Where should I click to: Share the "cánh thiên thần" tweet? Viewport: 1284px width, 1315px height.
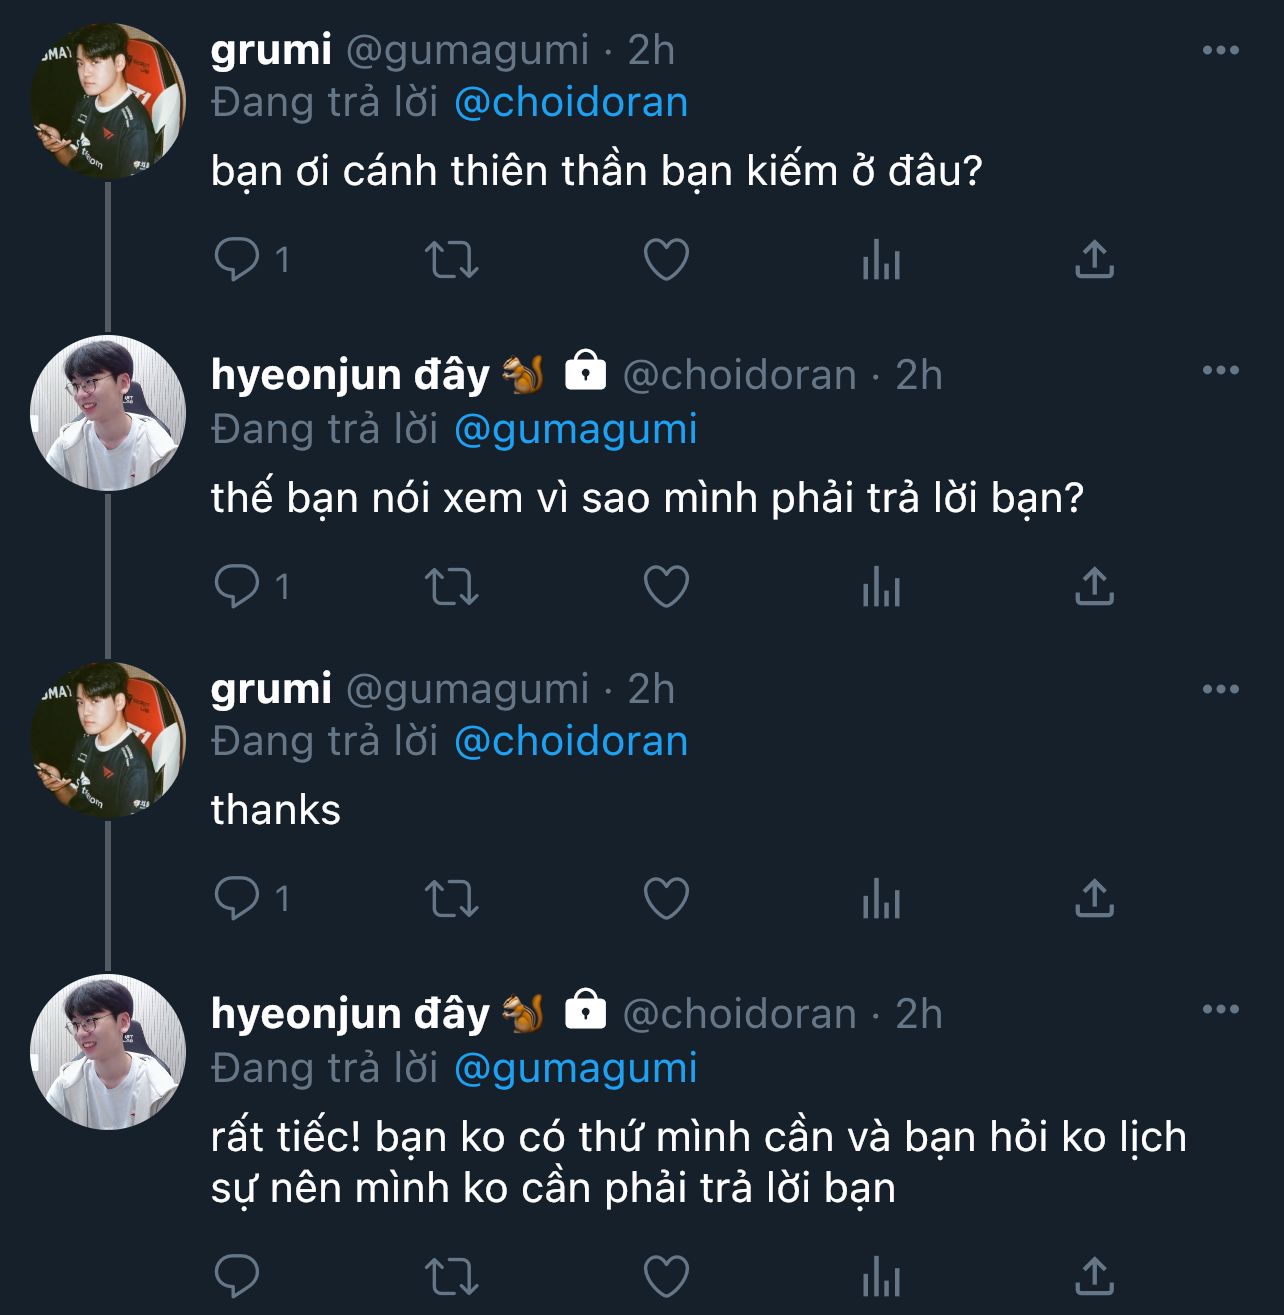point(1094,260)
